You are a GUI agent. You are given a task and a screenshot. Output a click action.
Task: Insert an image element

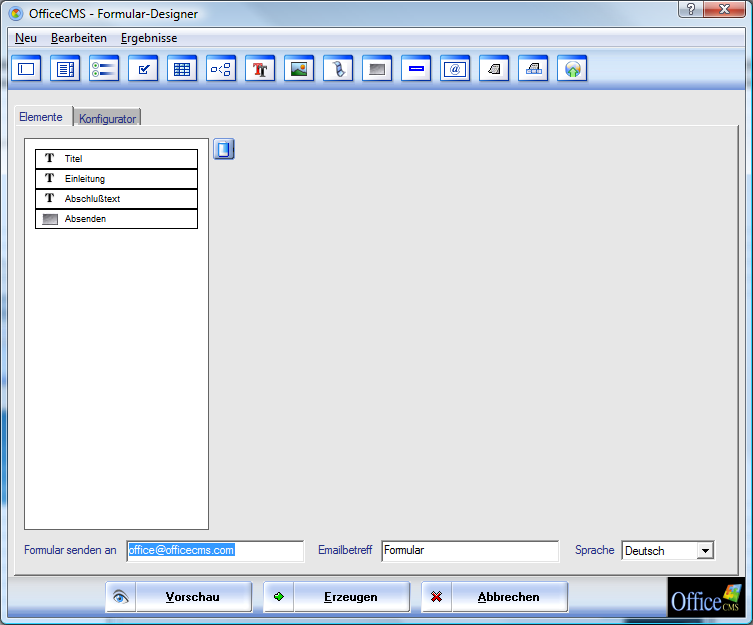(x=299, y=69)
